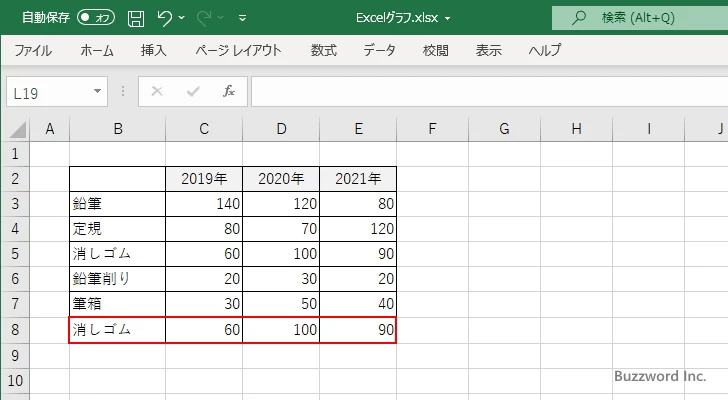Click the 消しゴム cell in row 5
728x400 pixels.
point(118,254)
